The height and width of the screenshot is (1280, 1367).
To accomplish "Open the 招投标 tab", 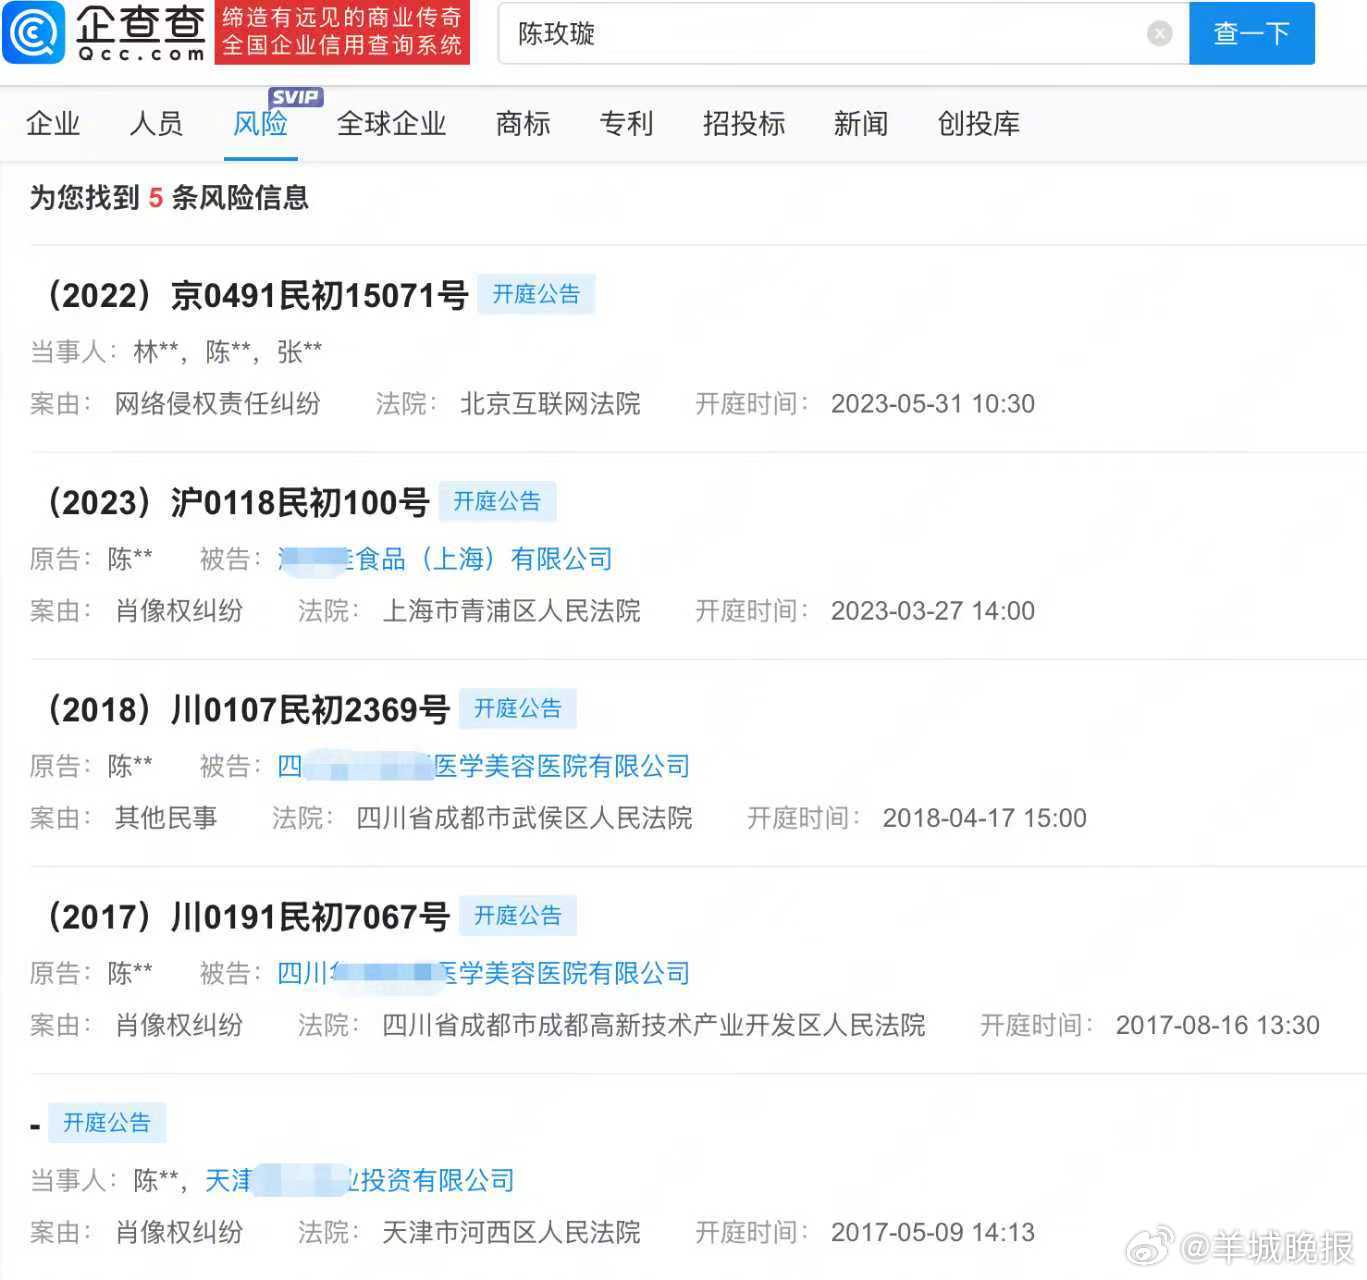I will click(x=744, y=124).
